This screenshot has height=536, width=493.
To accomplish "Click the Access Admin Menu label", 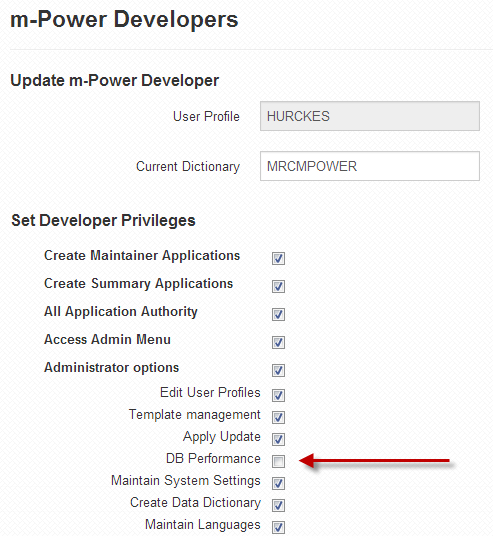I will click(x=107, y=339).
